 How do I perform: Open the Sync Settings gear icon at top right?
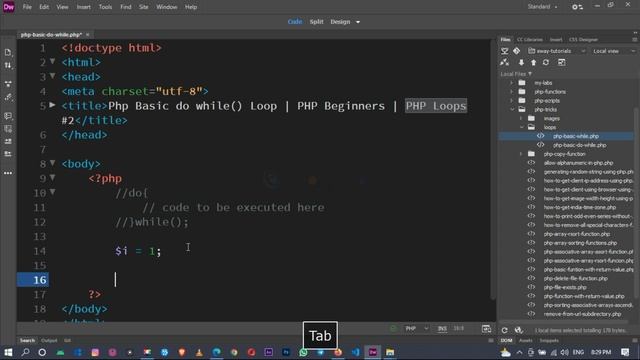coord(577,7)
